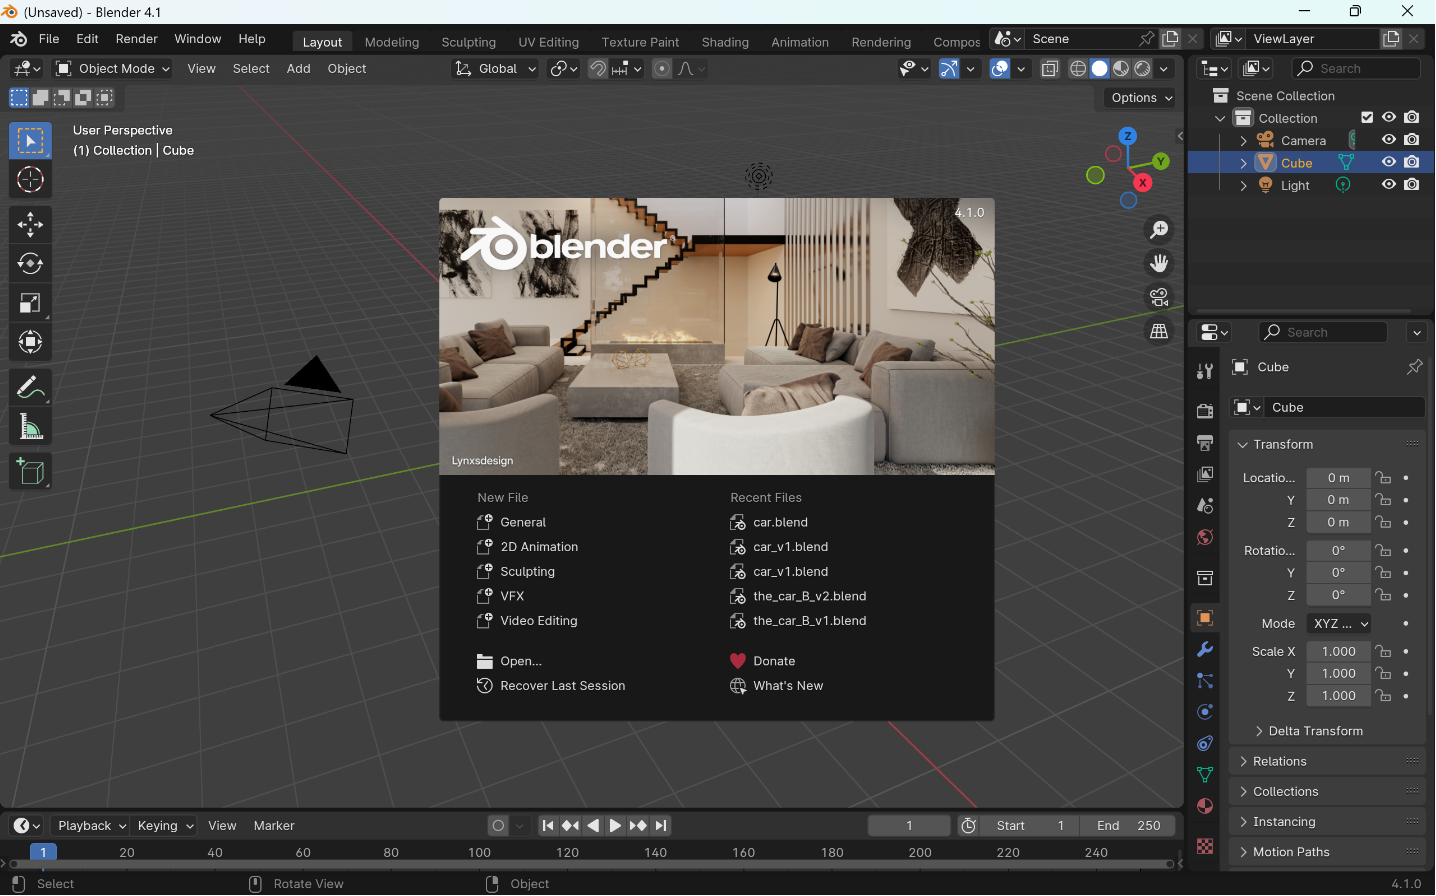Click the Rotation Y value field
Viewport: 1436px width, 896px height.
1339,573
